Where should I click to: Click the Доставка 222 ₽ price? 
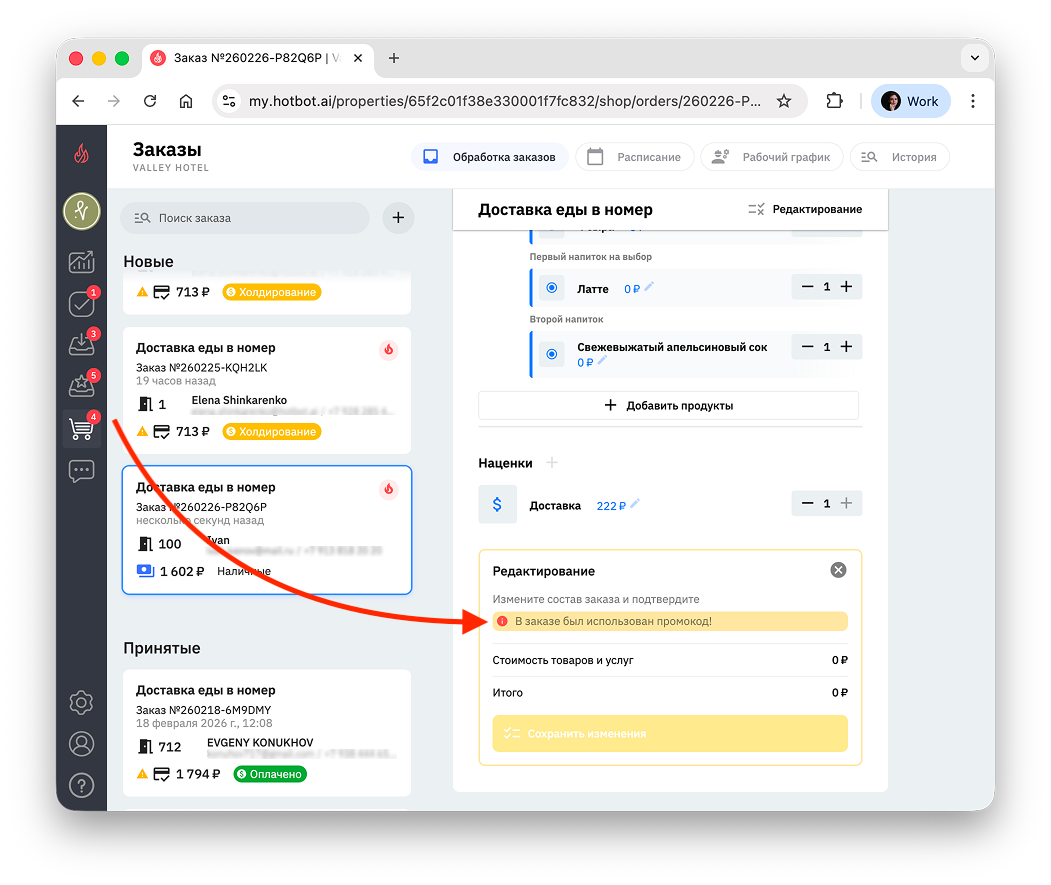(611, 506)
